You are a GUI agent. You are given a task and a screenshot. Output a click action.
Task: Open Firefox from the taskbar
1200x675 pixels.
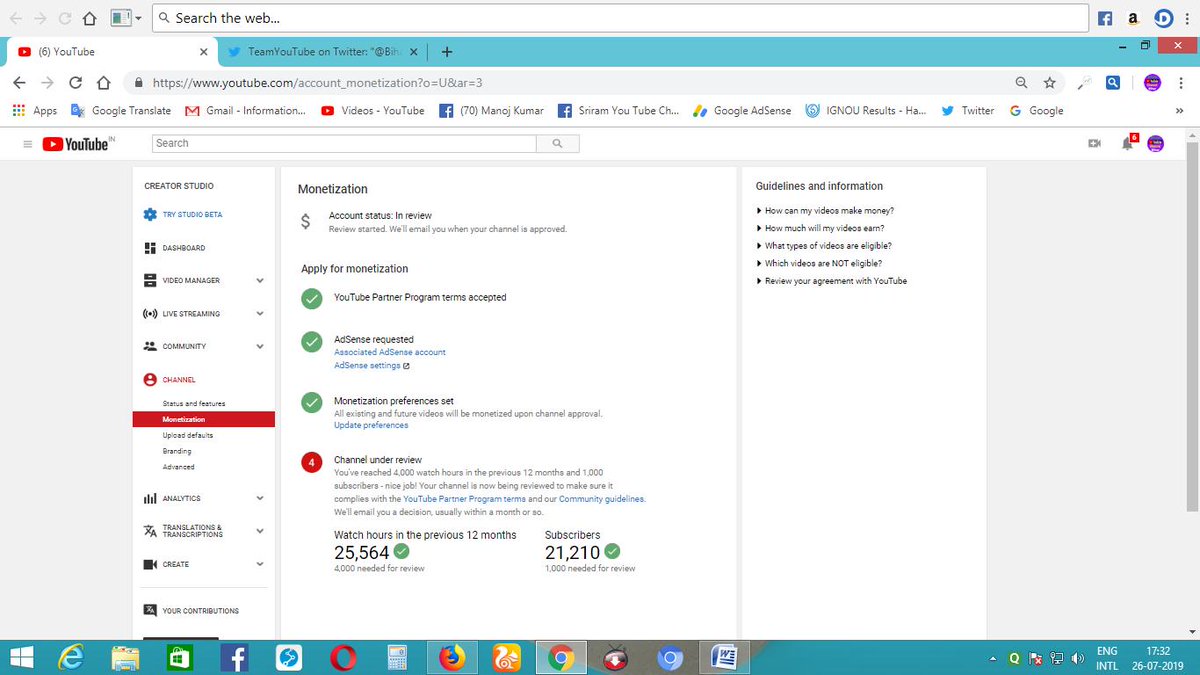(452, 658)
